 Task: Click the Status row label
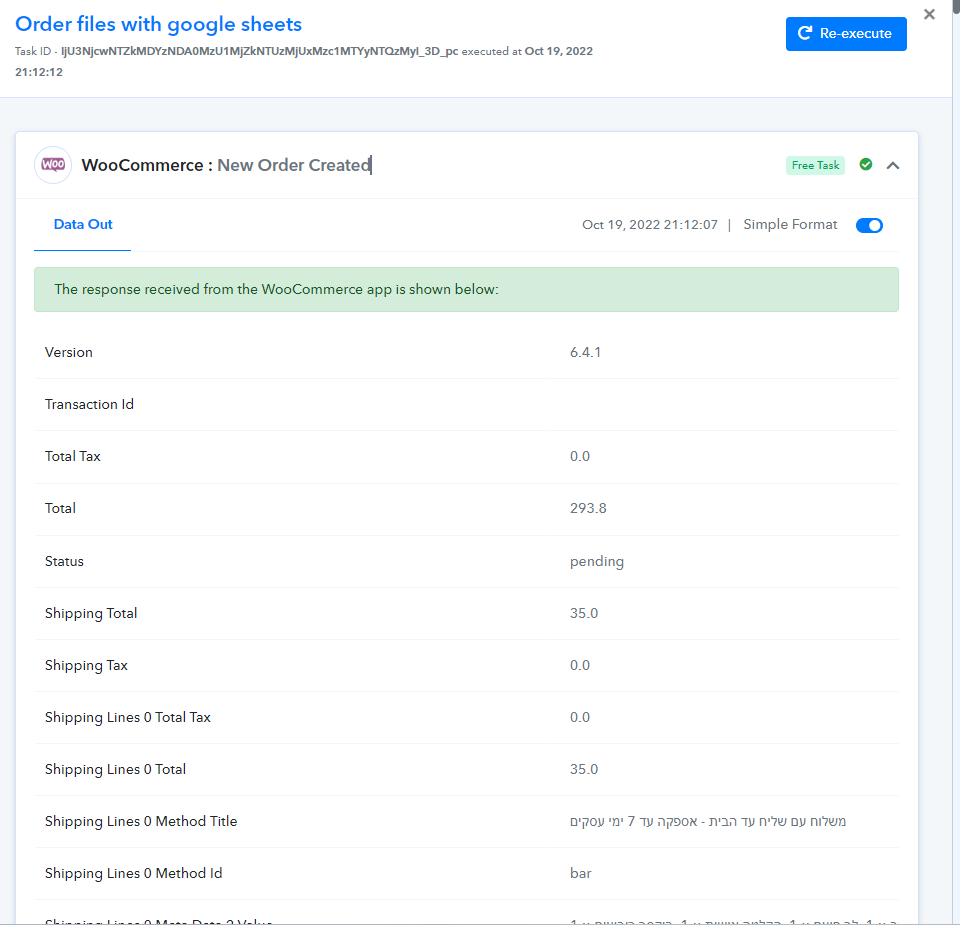pos(64,561)
